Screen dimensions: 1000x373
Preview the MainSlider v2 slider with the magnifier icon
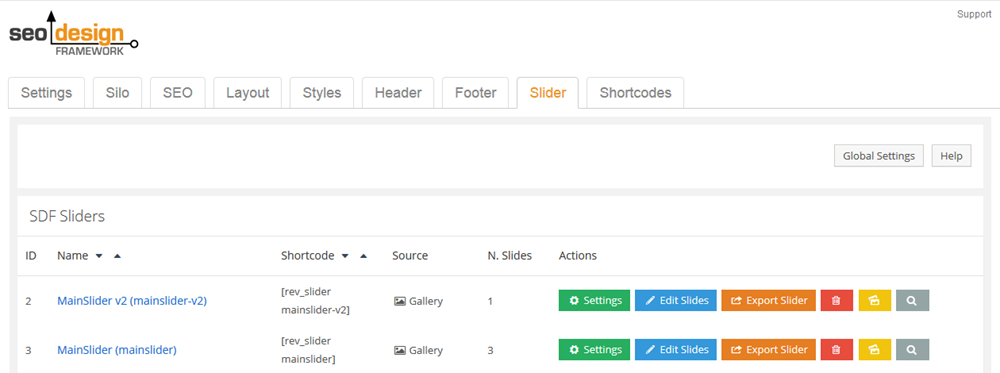[x=912, y=300]
